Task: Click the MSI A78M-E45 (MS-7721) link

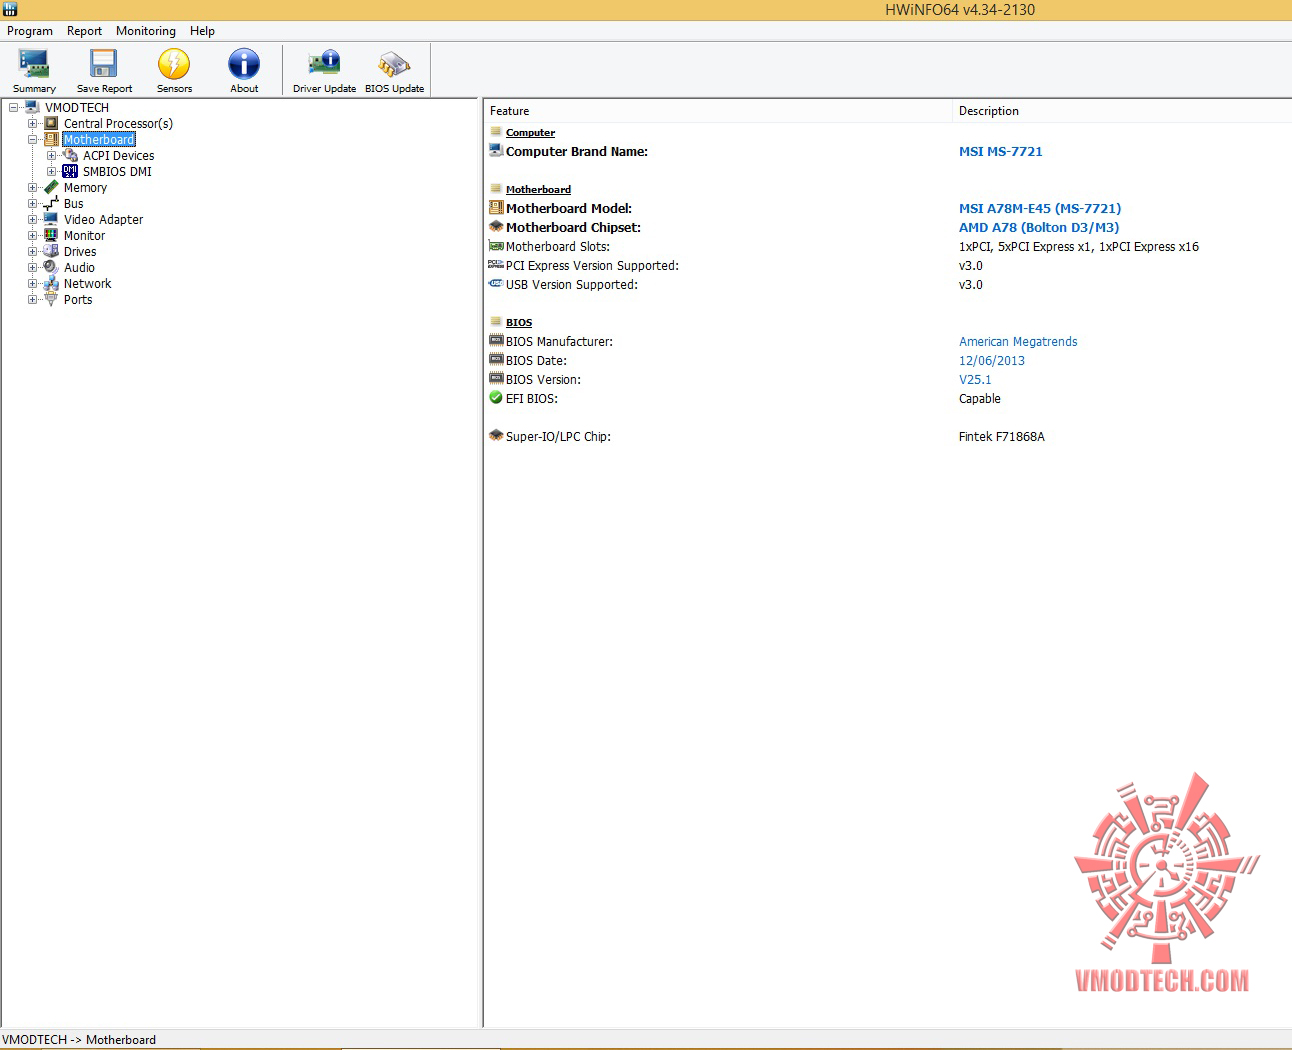Action: tap(1040, 209)
